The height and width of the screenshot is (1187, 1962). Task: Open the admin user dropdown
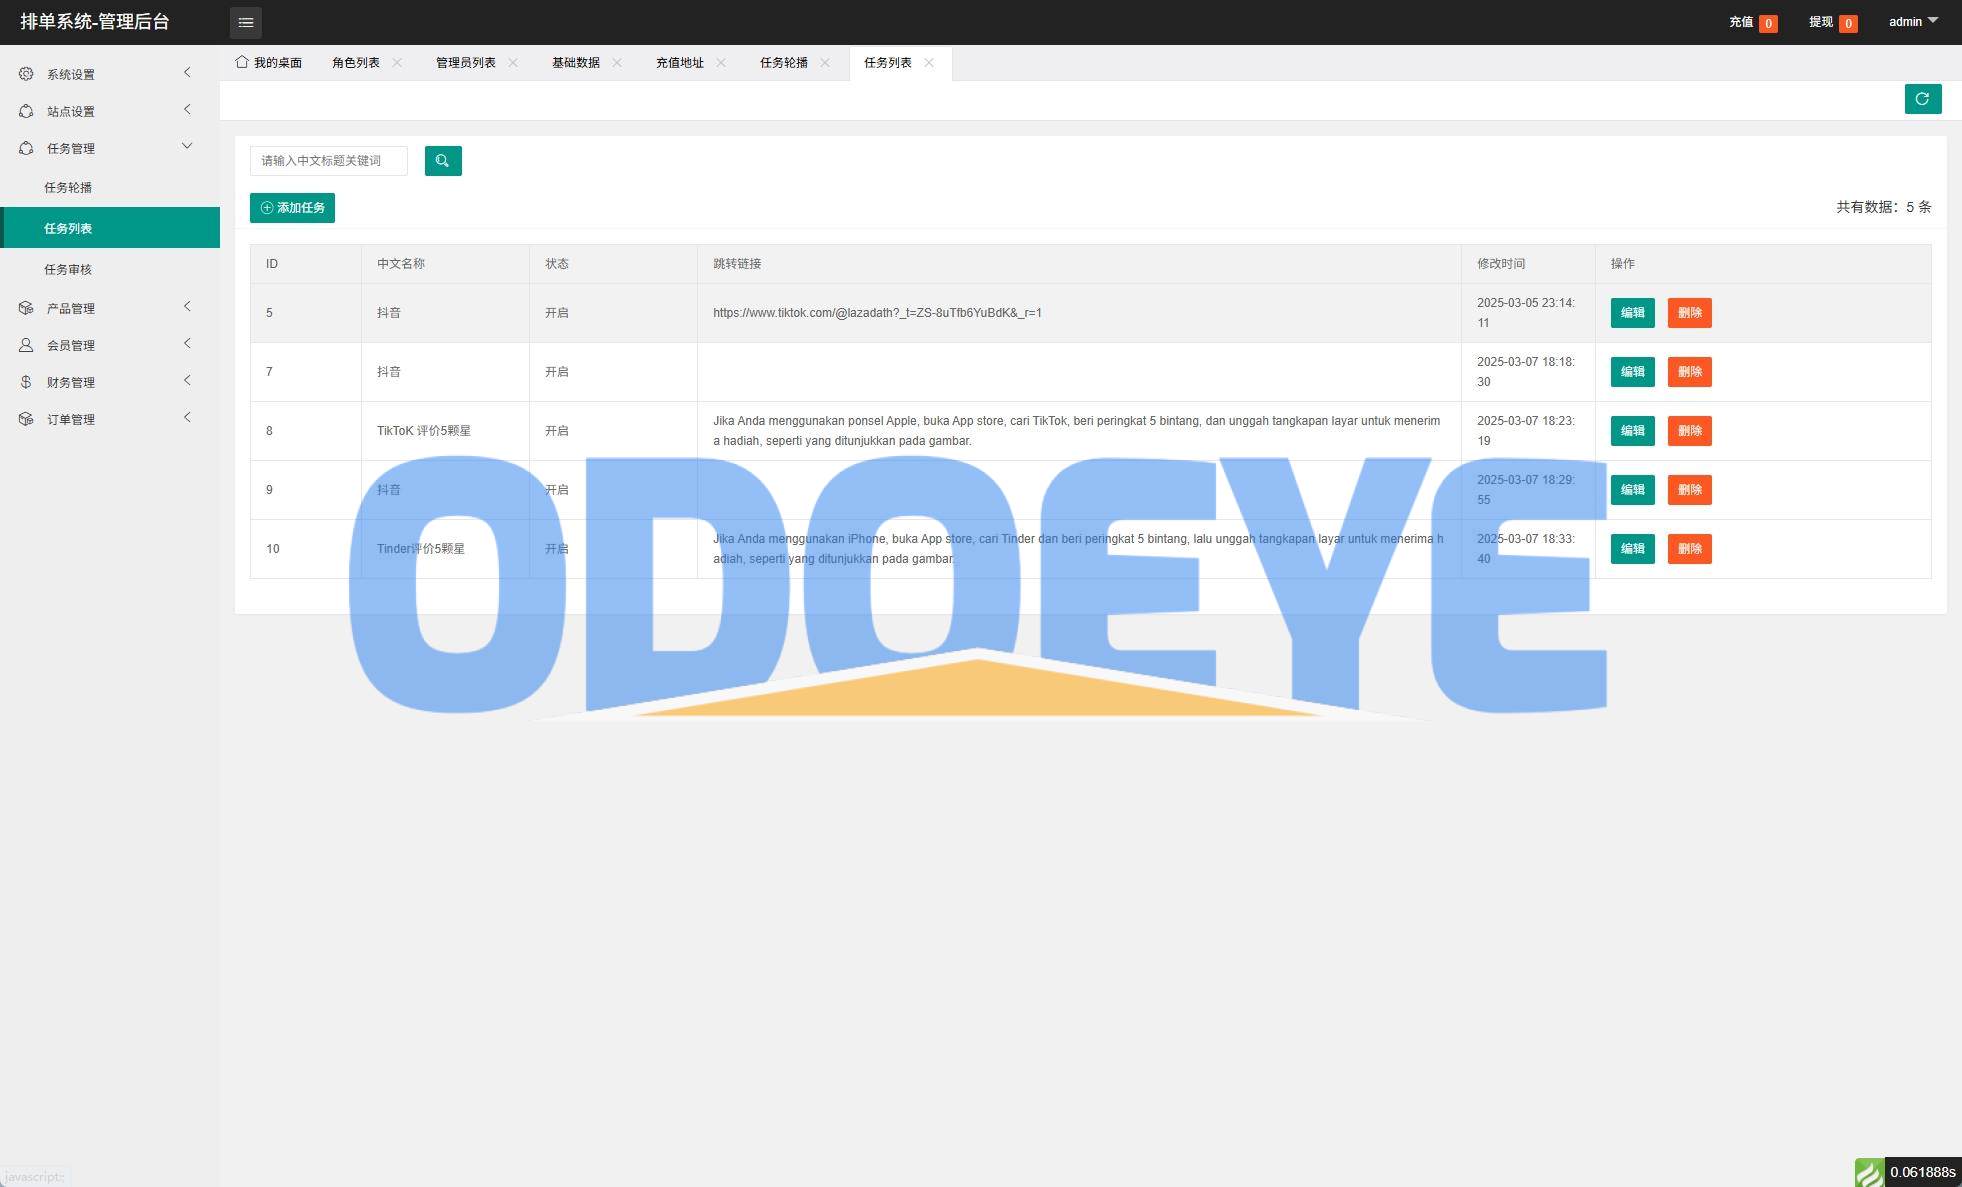pos(1912,22)
